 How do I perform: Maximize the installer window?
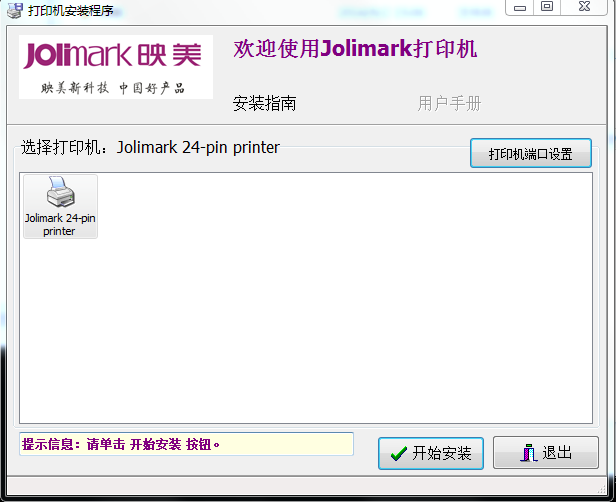click(x=546, y=7)
